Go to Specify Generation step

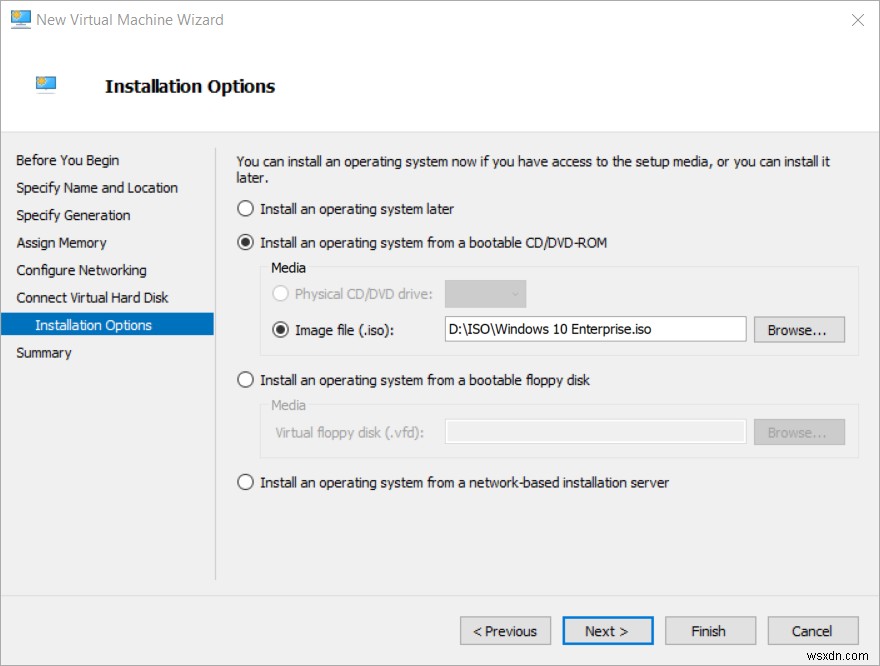pyautogui.click(x=73, y=215)
